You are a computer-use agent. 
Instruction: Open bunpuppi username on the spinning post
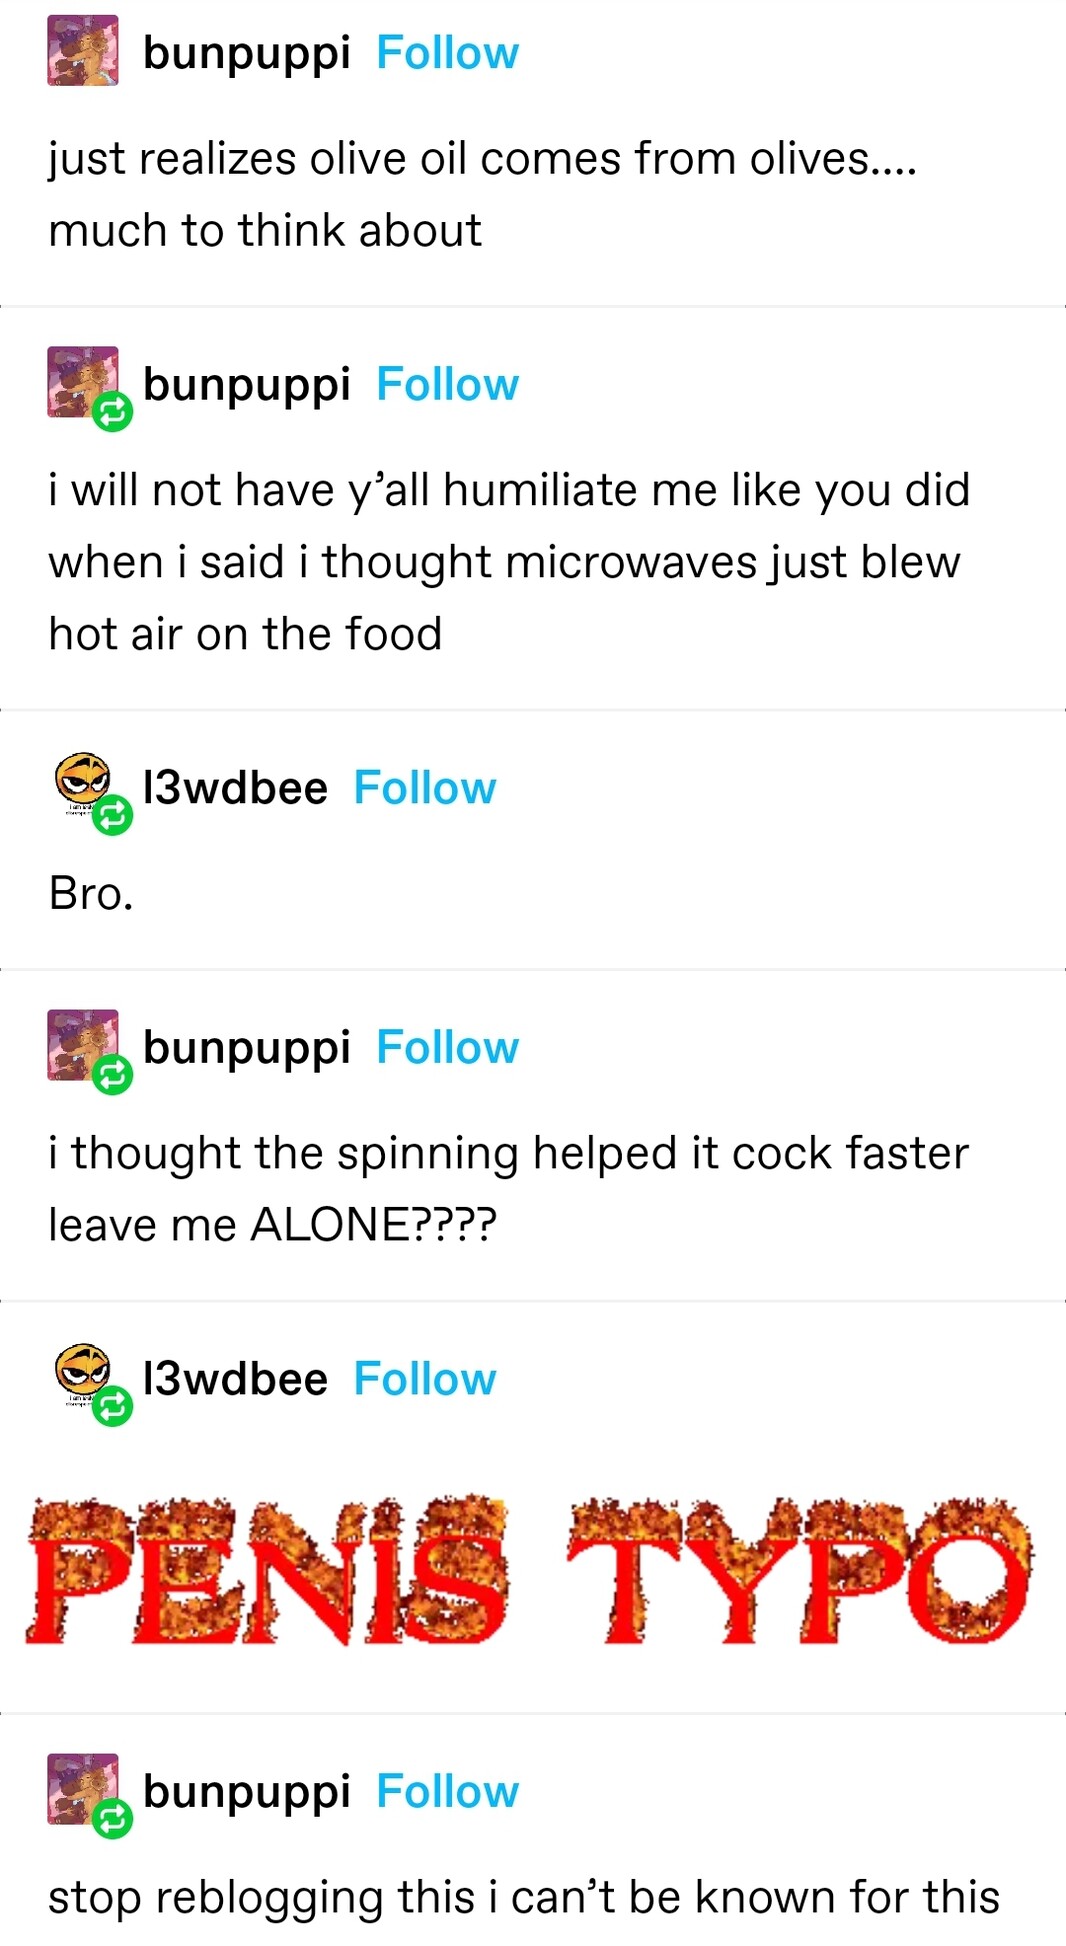pyautogui.click(x=247, y=1048)
